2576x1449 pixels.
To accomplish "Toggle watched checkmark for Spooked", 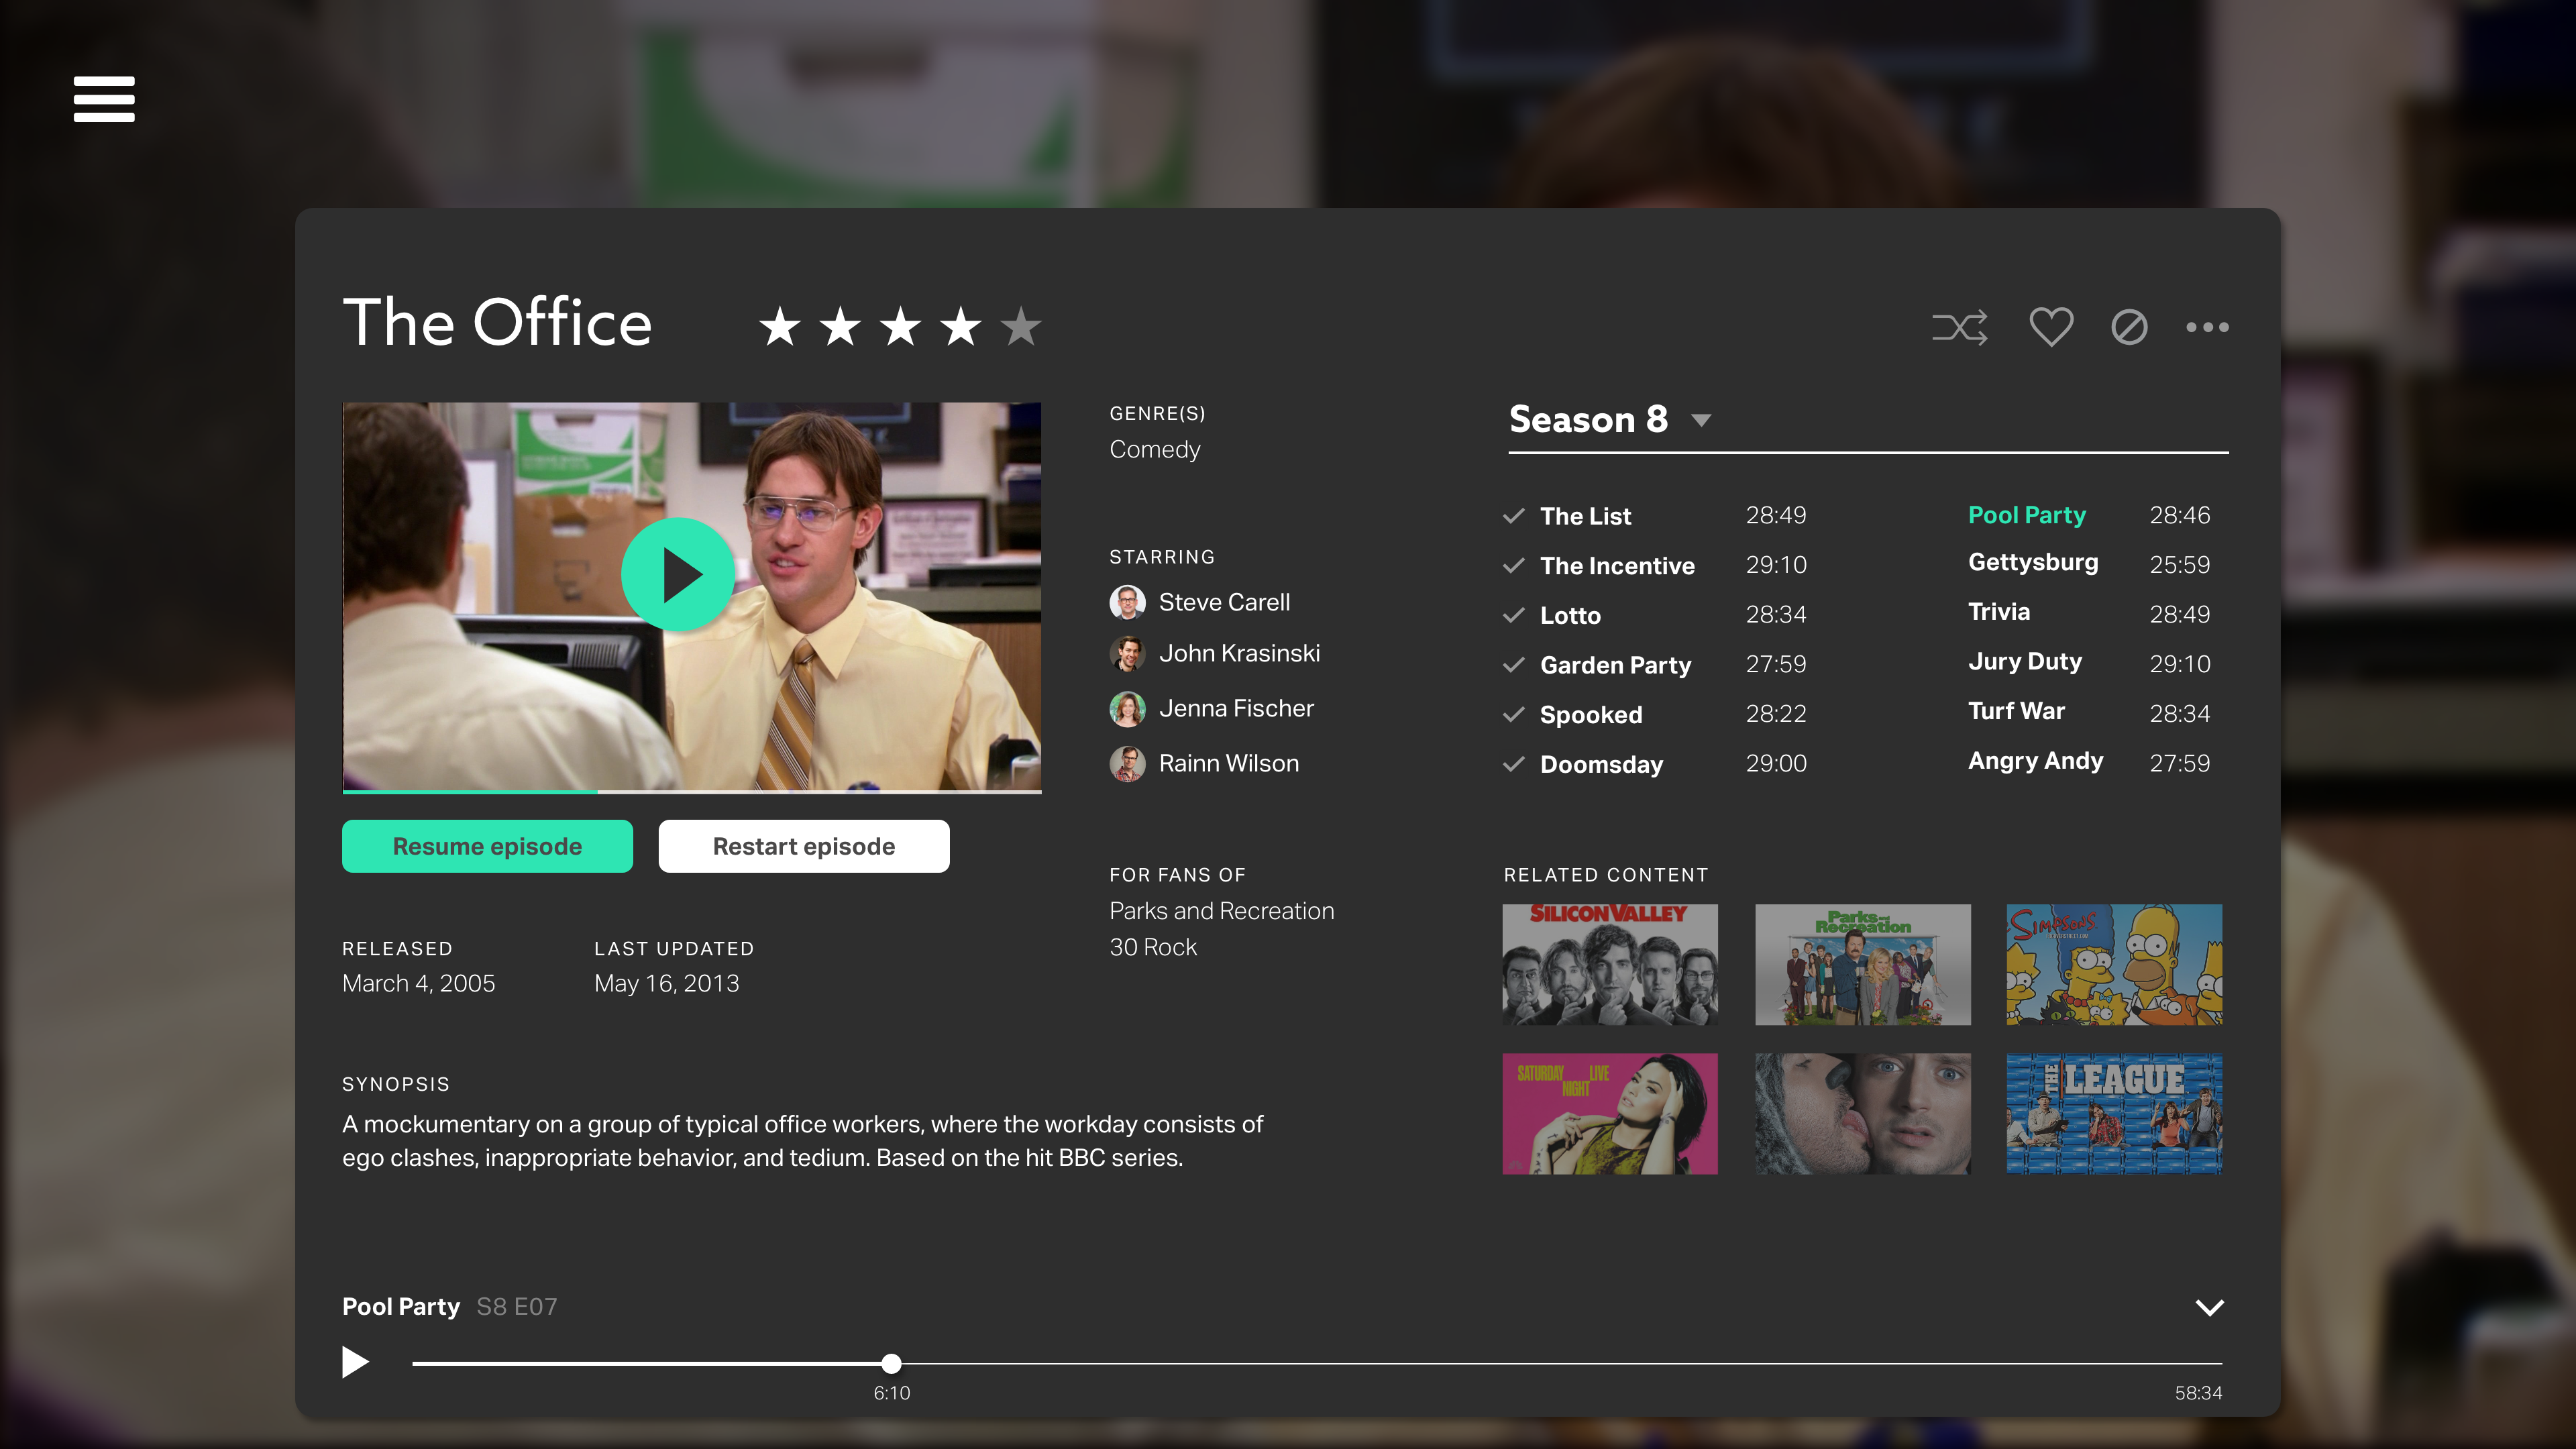I will (1514, 715).
